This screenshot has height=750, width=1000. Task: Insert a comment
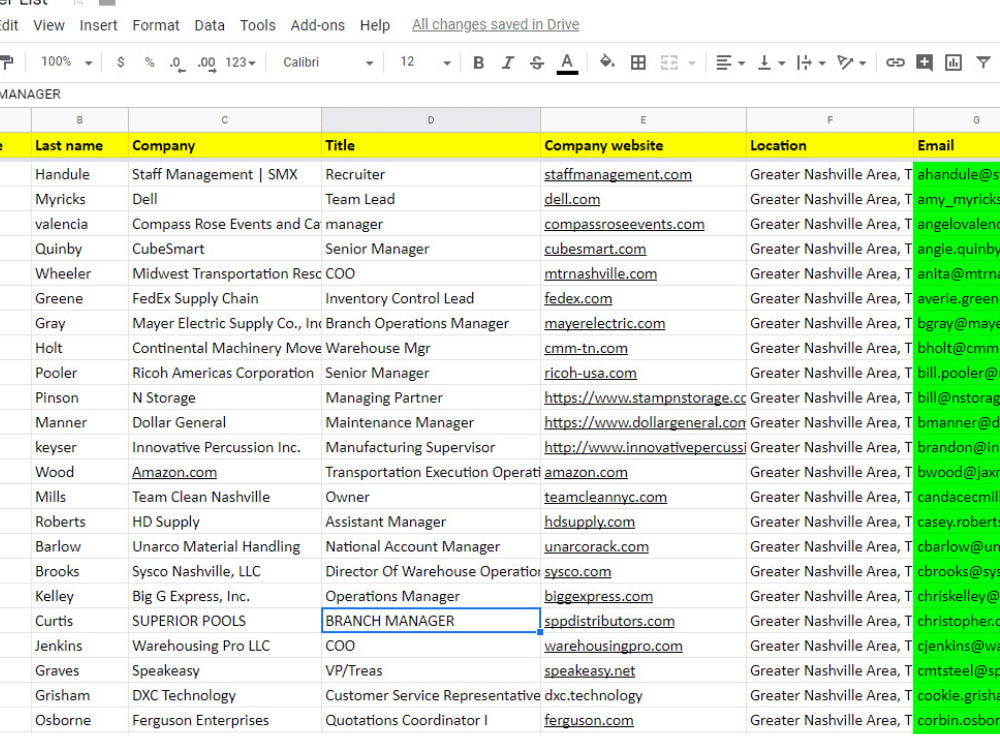pos(922,62)
